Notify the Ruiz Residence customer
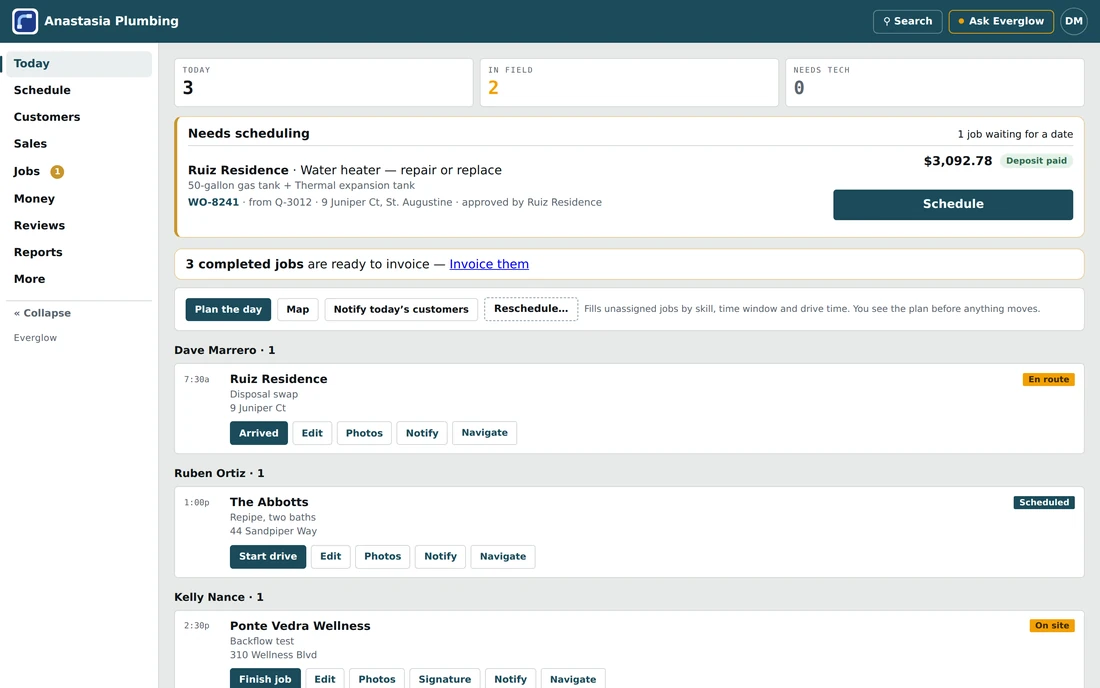1100x688 pixels. [x=422, y=433]
